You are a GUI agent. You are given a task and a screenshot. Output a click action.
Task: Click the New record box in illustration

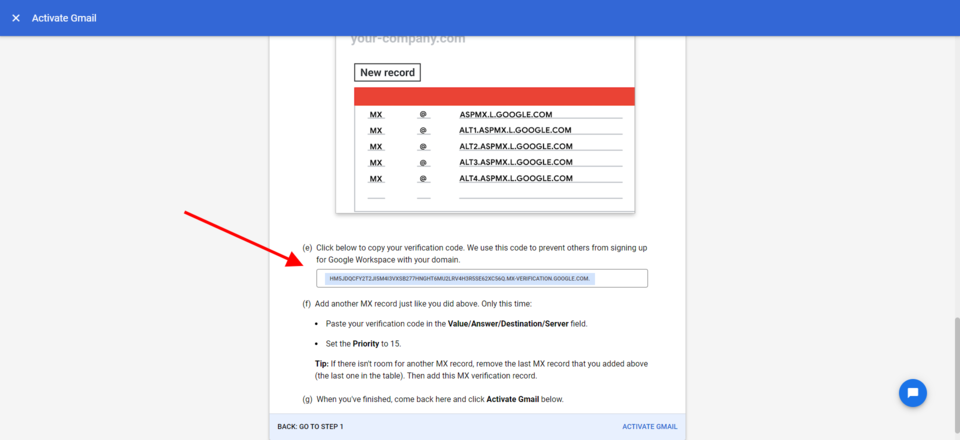[386, 73]
